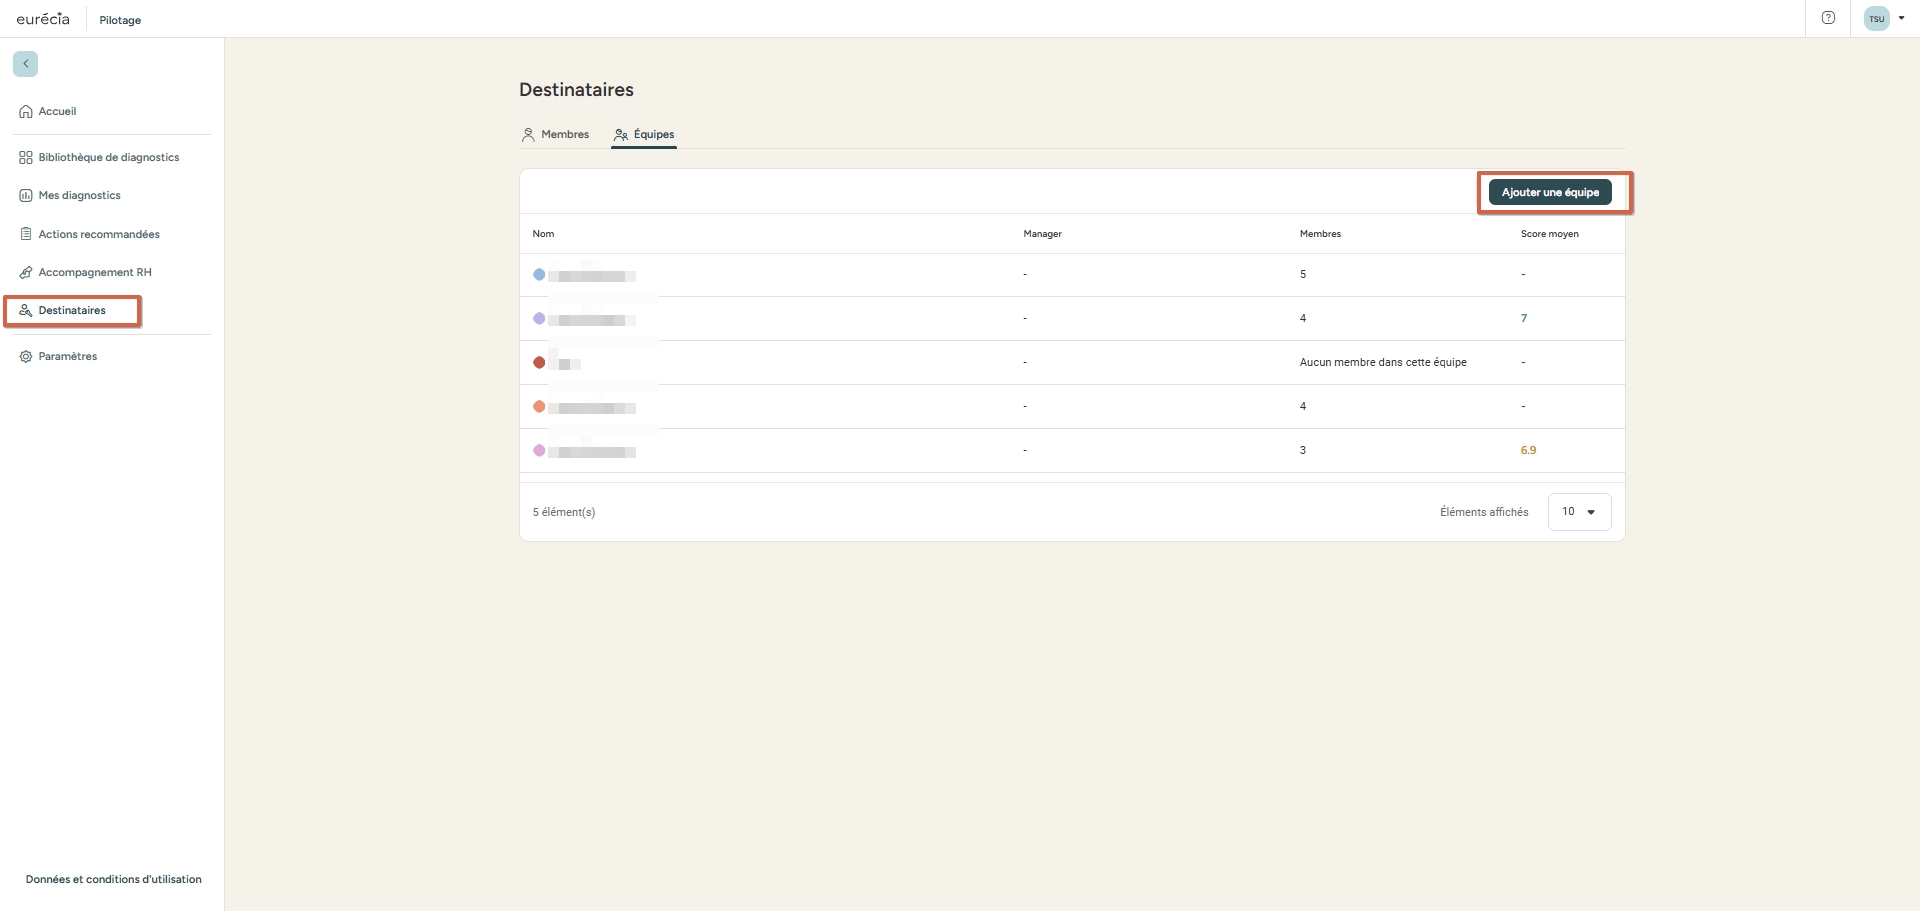The width and height of the screenshot is (1920, 911).
Task: Click the Pilotage header label
Action: click(120, 20)
